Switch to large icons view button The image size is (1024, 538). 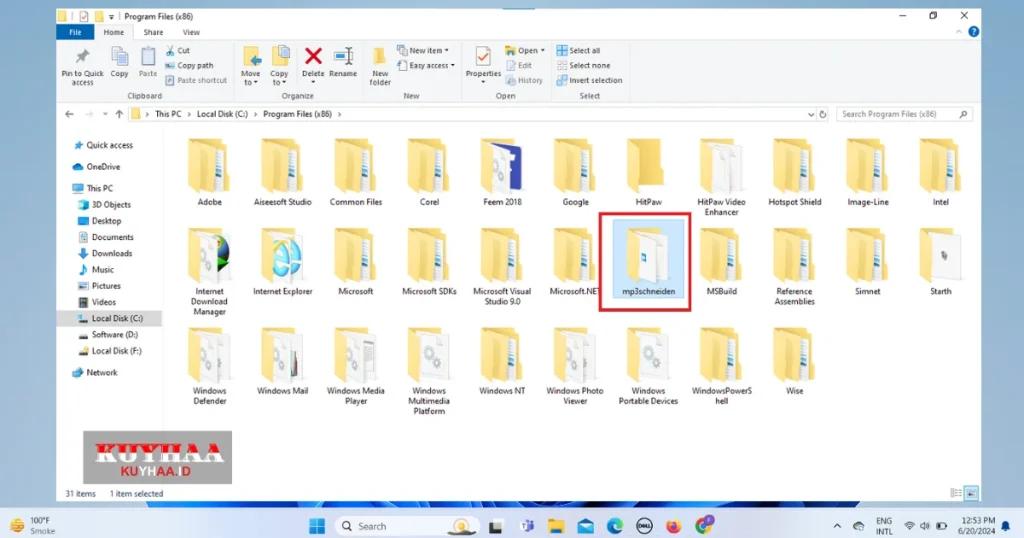click(972, 494)
